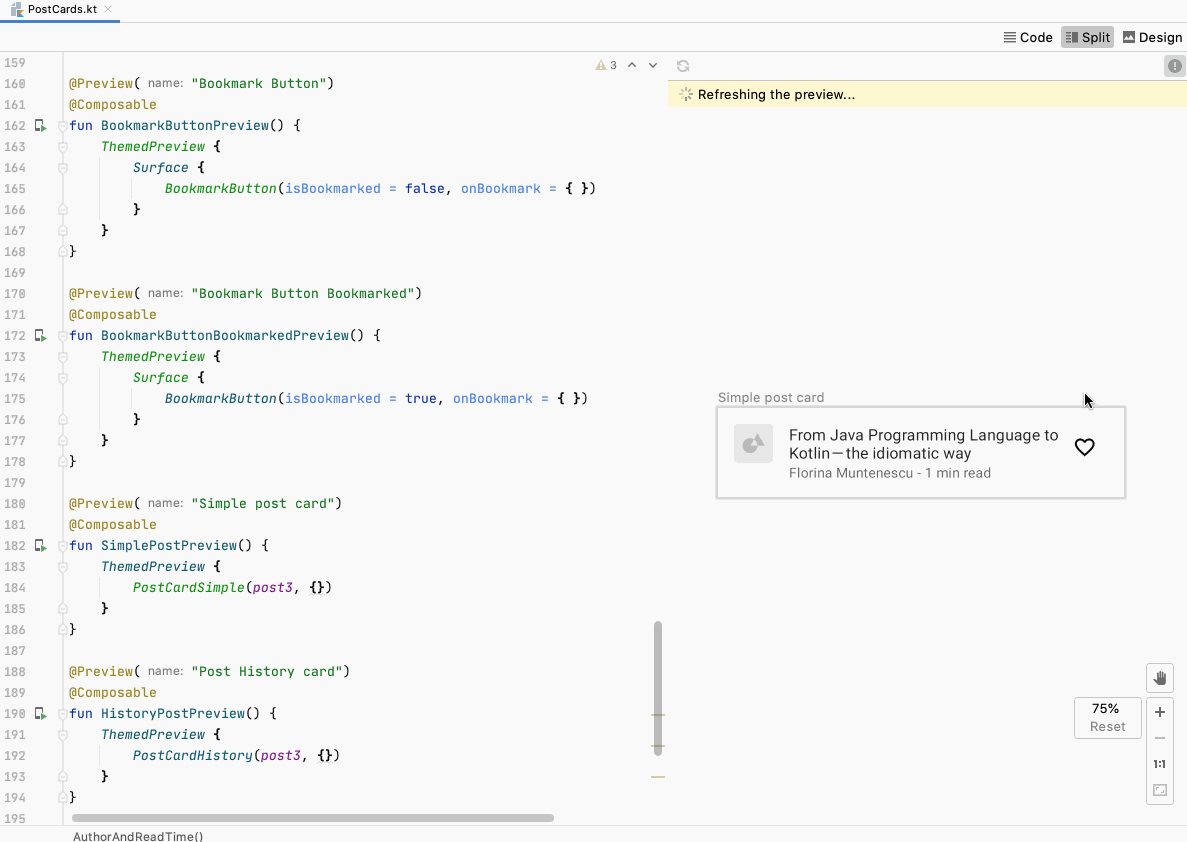Run SimplePostPreview gutter icon at line 182
The image size is (1187, 842).
pyautogui.click(x=41, y=546)
